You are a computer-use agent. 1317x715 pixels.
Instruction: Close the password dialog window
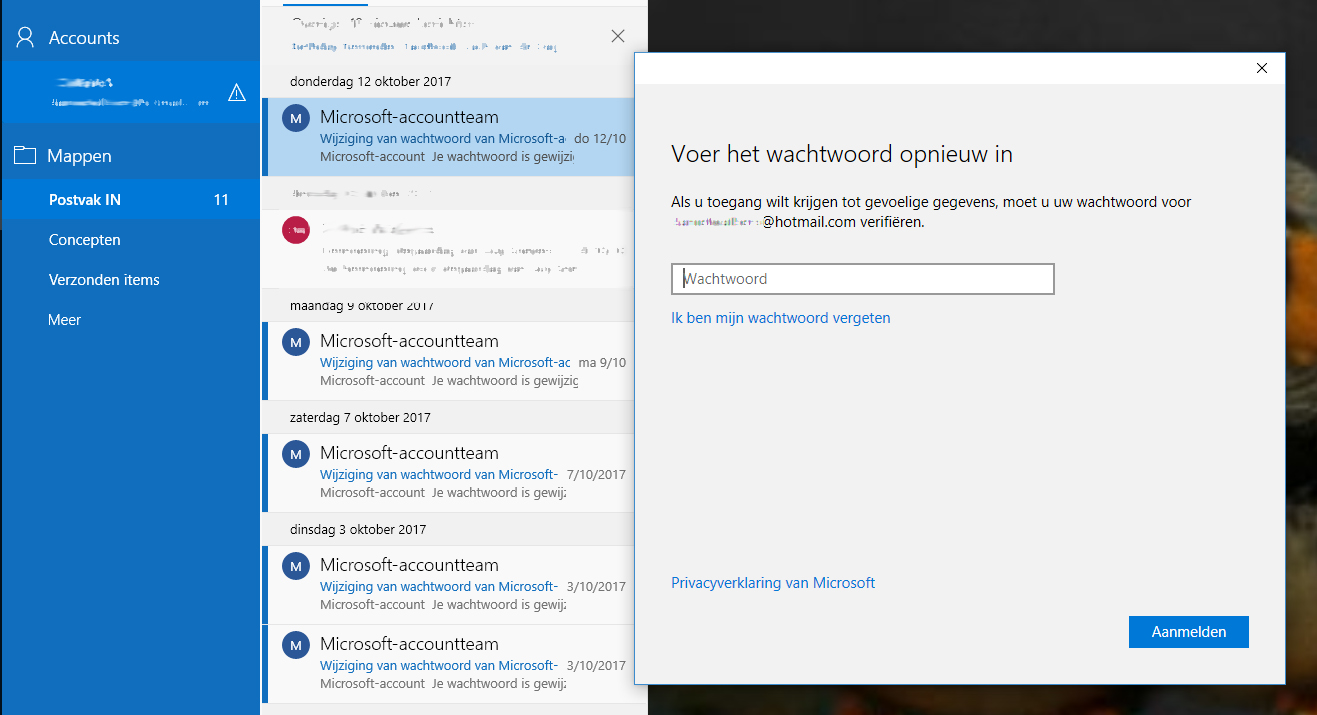coord(1262,68)
